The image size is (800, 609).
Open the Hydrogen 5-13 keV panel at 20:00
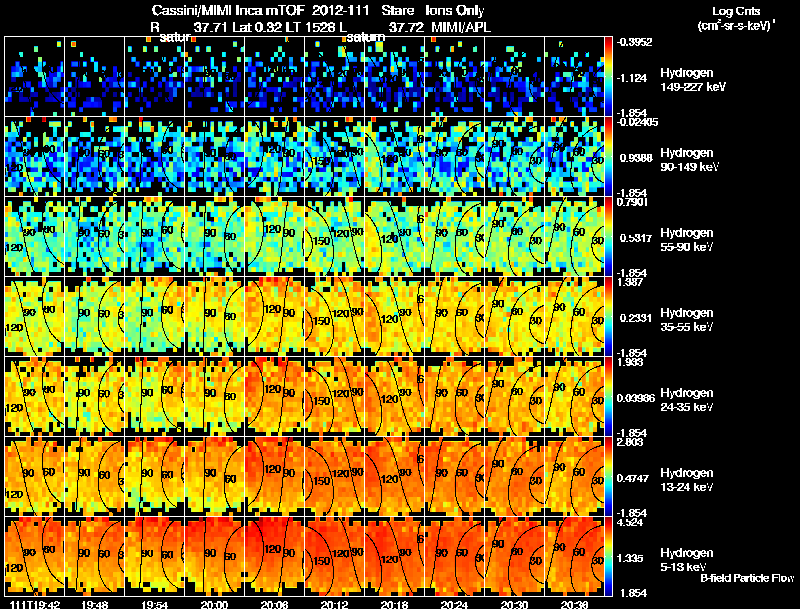click(x=214, y=556)
